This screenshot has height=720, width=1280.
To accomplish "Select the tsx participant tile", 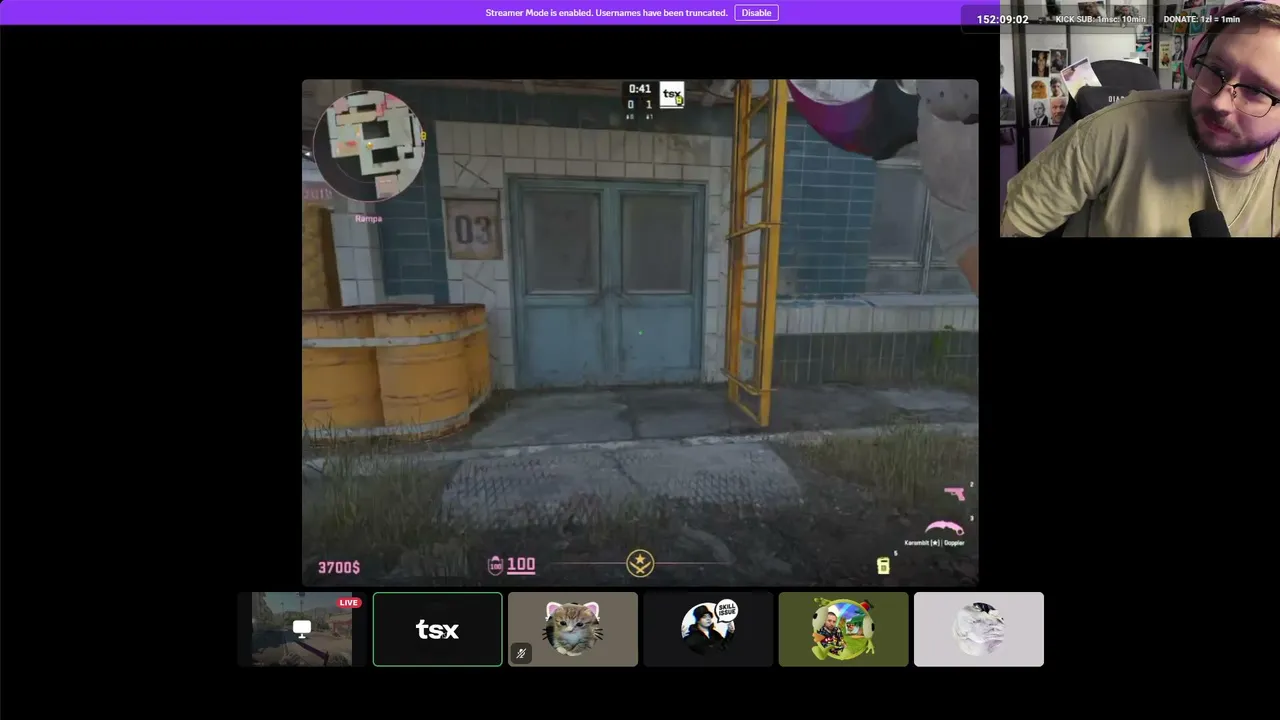I will pyautogui.click(x=437, y=629).
